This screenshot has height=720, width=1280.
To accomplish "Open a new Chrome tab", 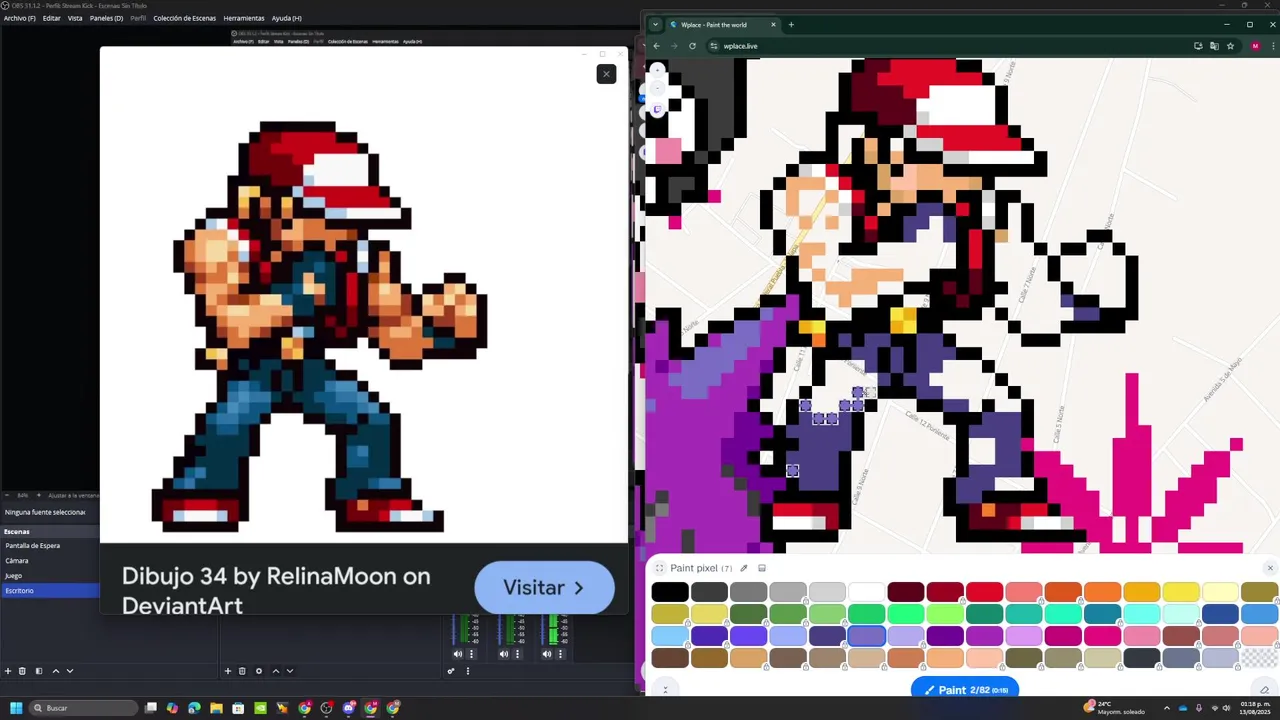I will point(791,25).
